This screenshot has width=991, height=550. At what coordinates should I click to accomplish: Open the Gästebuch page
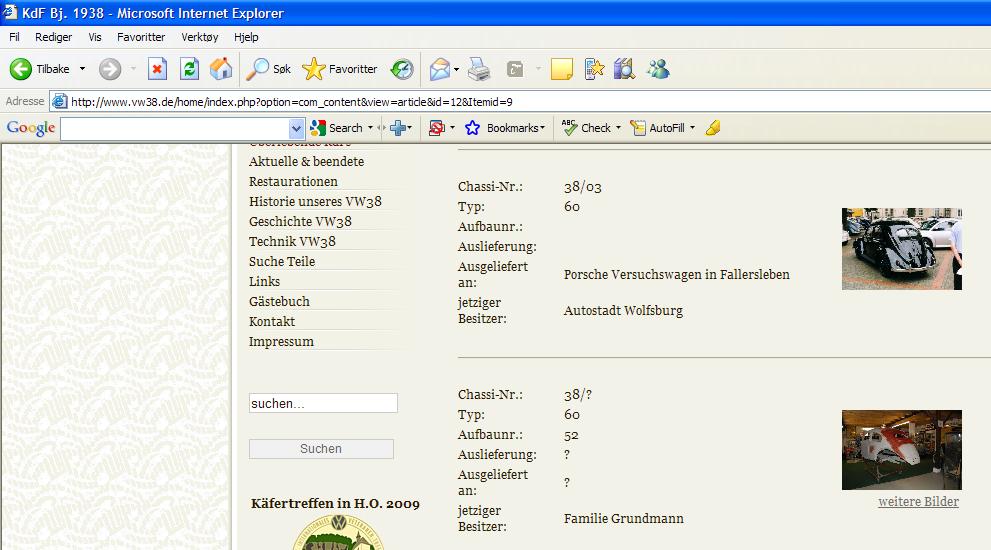pos(279,302)
